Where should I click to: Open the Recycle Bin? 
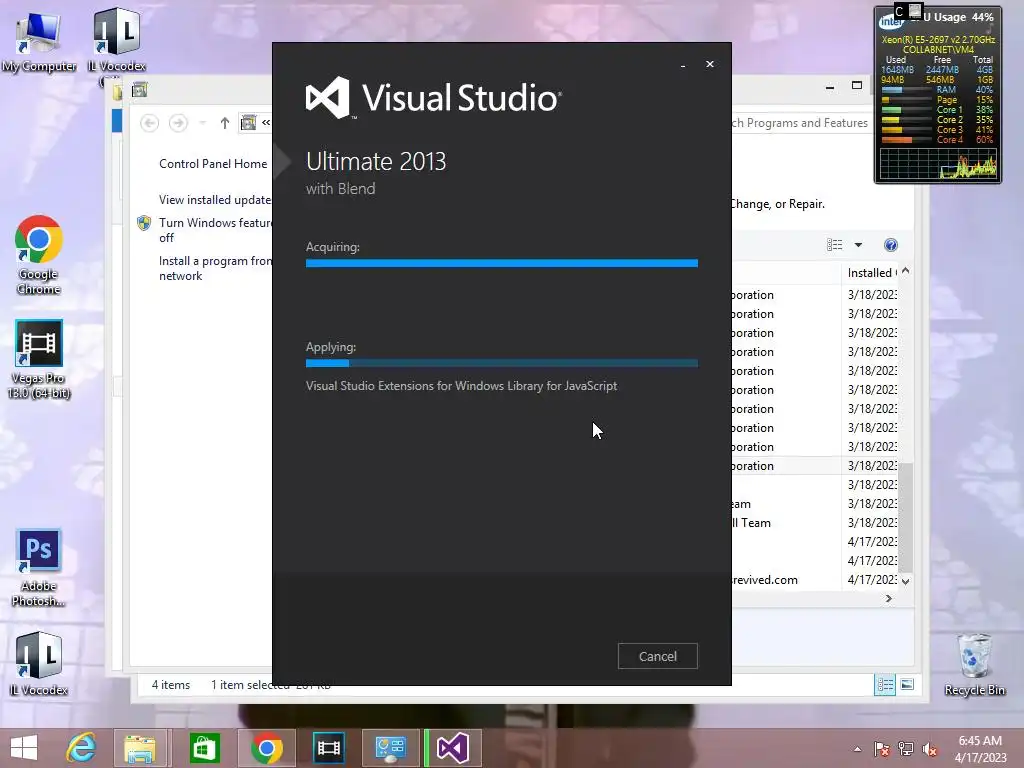point(974,665)
